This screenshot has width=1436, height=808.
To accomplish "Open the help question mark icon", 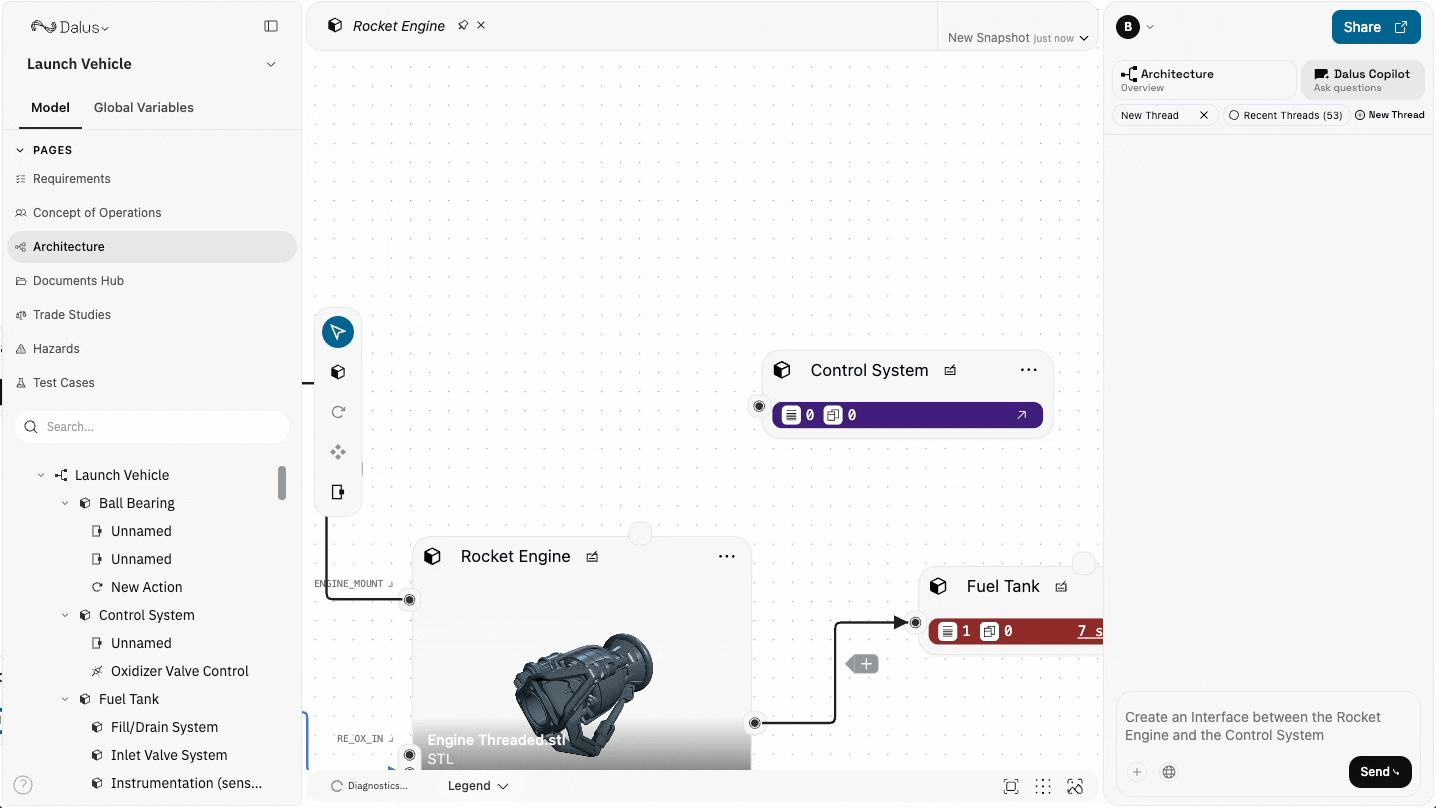I will click(23, 785).
